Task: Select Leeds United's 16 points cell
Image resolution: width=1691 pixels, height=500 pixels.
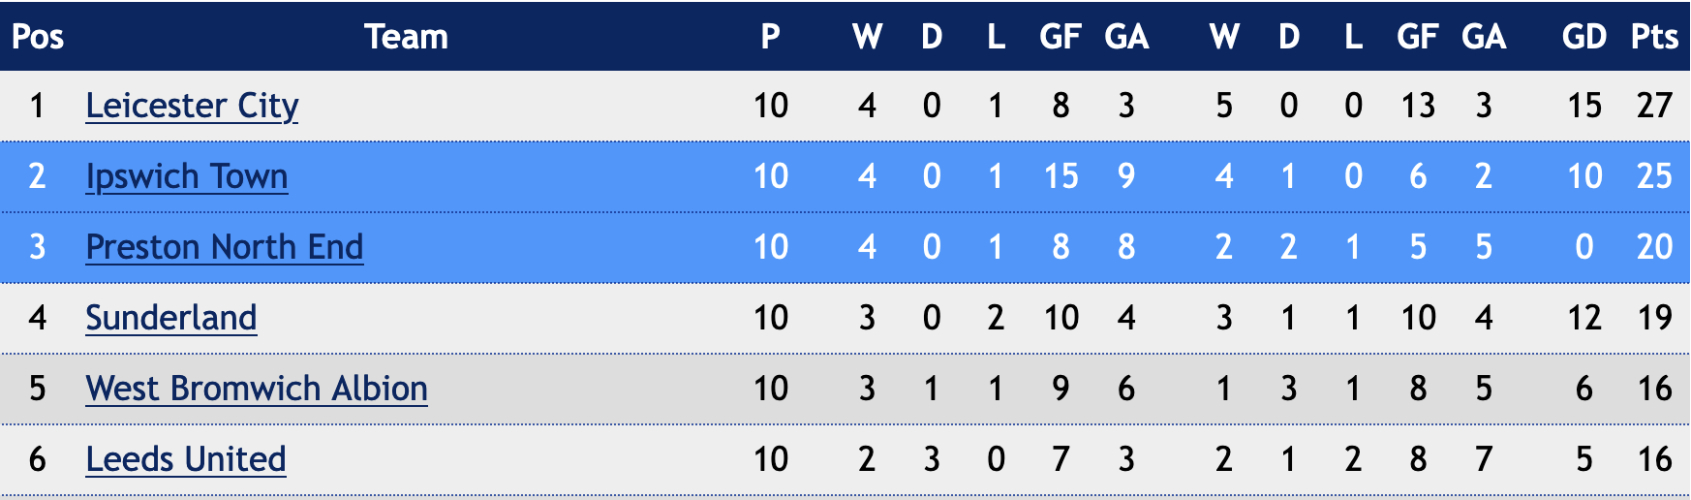Action: 1654,460
